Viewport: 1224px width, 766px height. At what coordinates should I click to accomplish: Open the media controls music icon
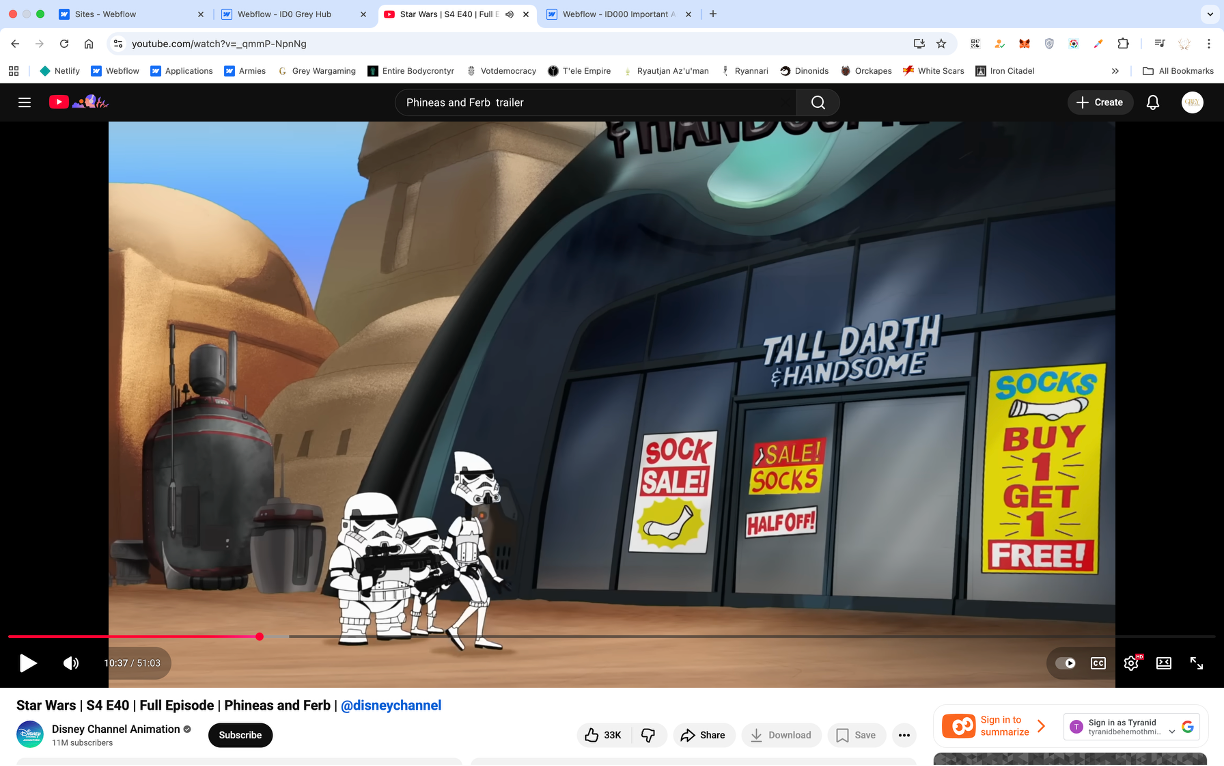(1159, 44)
